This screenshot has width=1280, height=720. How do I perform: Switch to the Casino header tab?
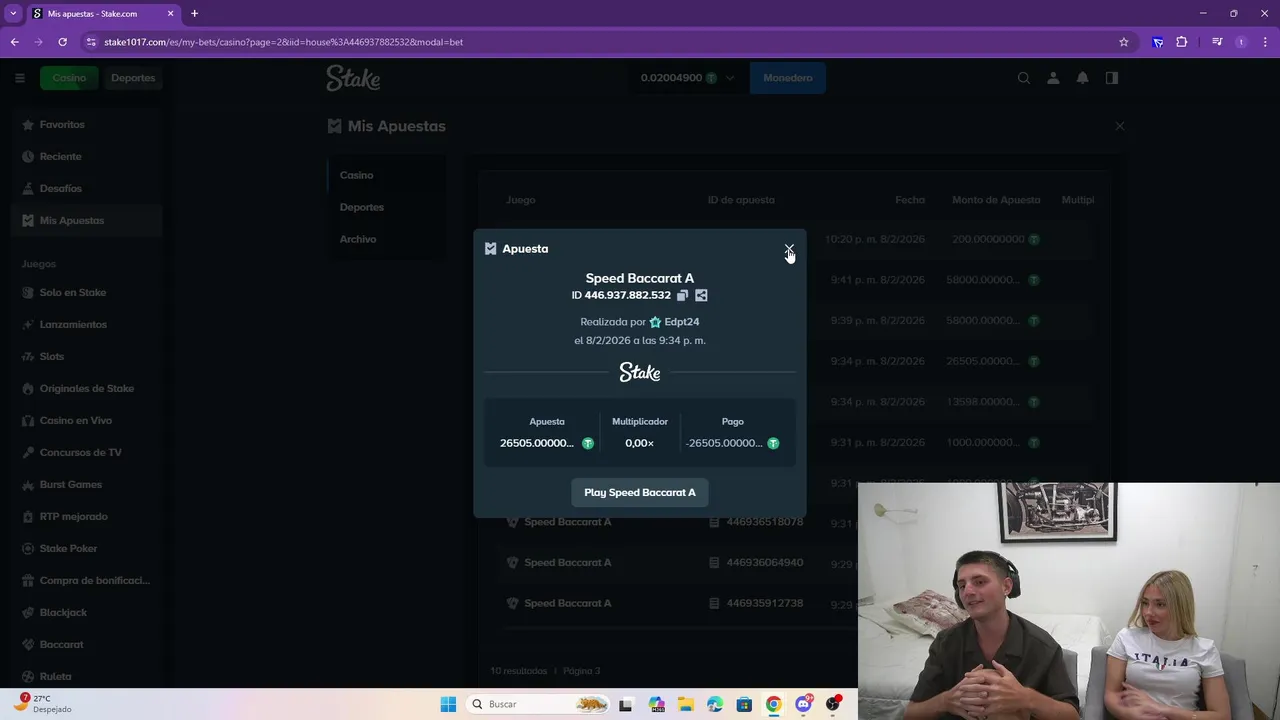coord(69,78)
